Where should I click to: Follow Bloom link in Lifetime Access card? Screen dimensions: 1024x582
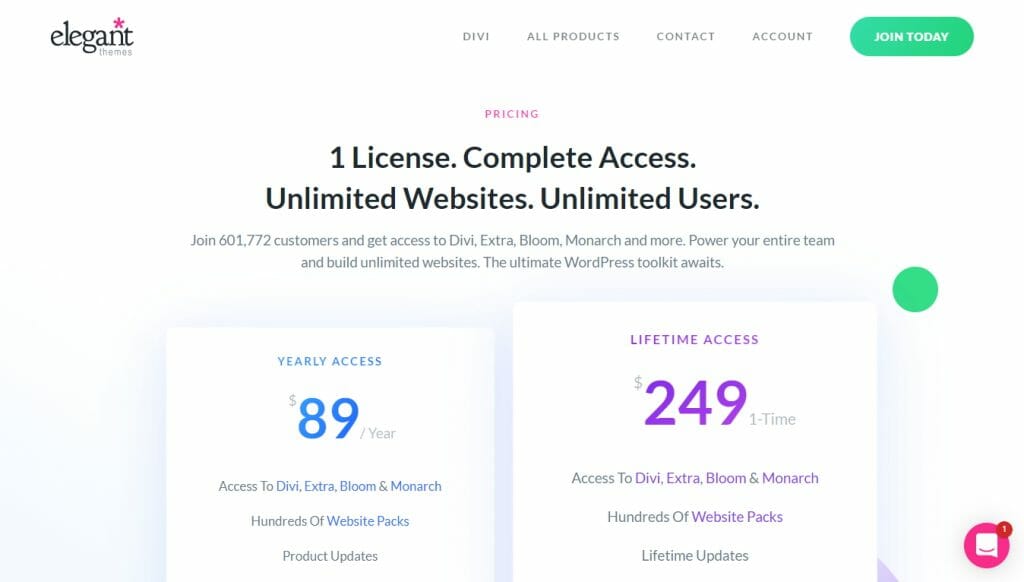tap(726, 478)
